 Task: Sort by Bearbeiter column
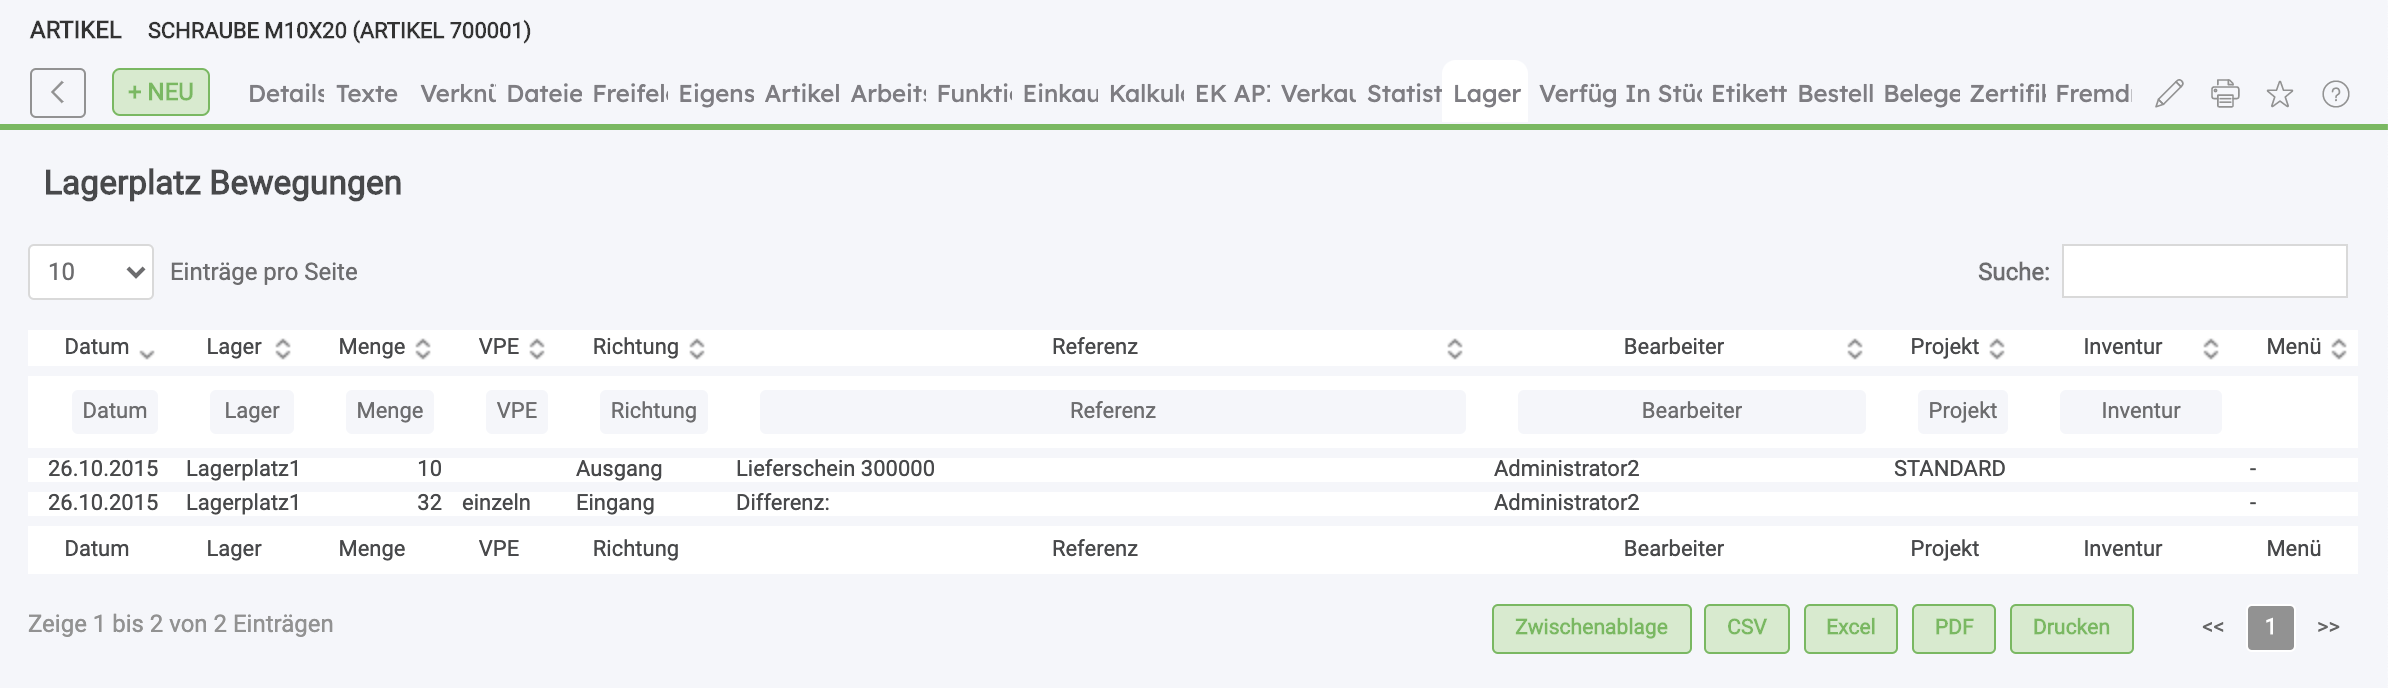pyautogui.click(x=1854, y=348)
